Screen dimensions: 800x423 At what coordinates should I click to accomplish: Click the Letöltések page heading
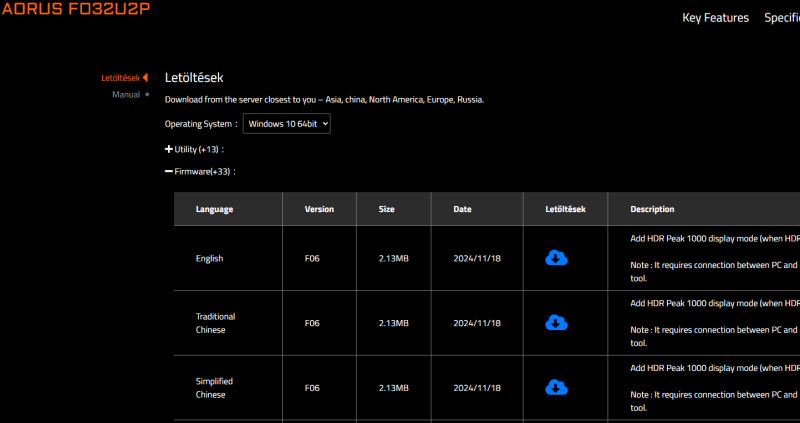[194, 78]
